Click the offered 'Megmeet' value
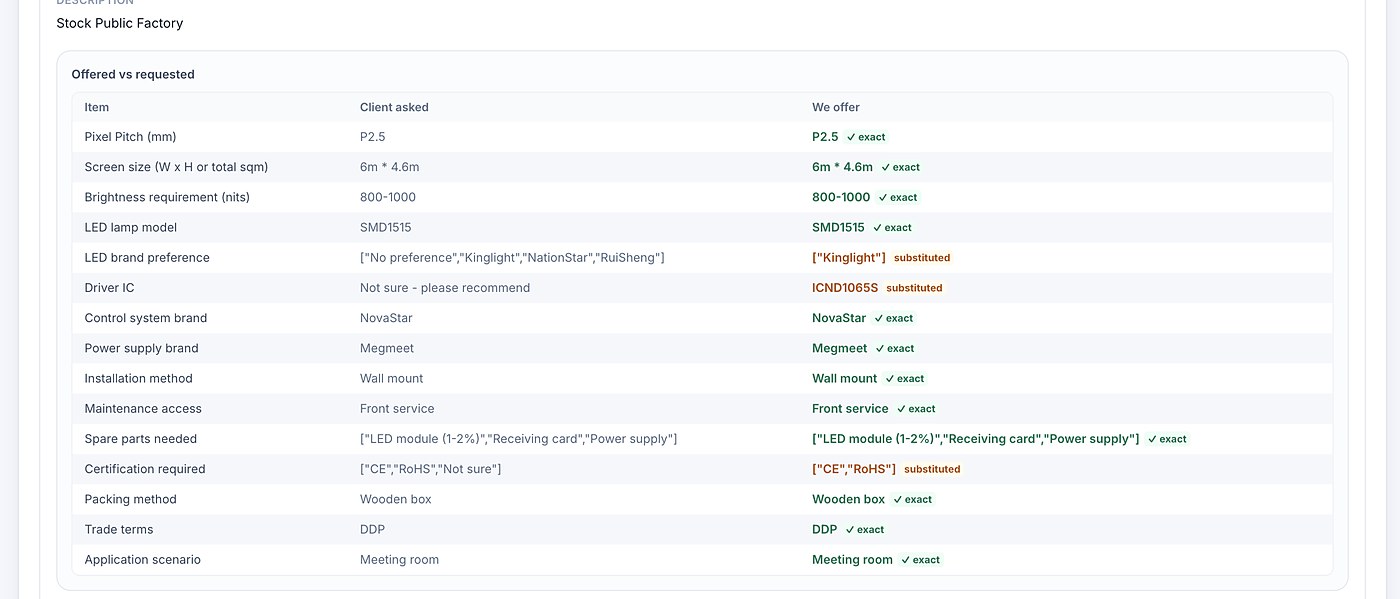The image size is (1400, 599). point(840,348)
